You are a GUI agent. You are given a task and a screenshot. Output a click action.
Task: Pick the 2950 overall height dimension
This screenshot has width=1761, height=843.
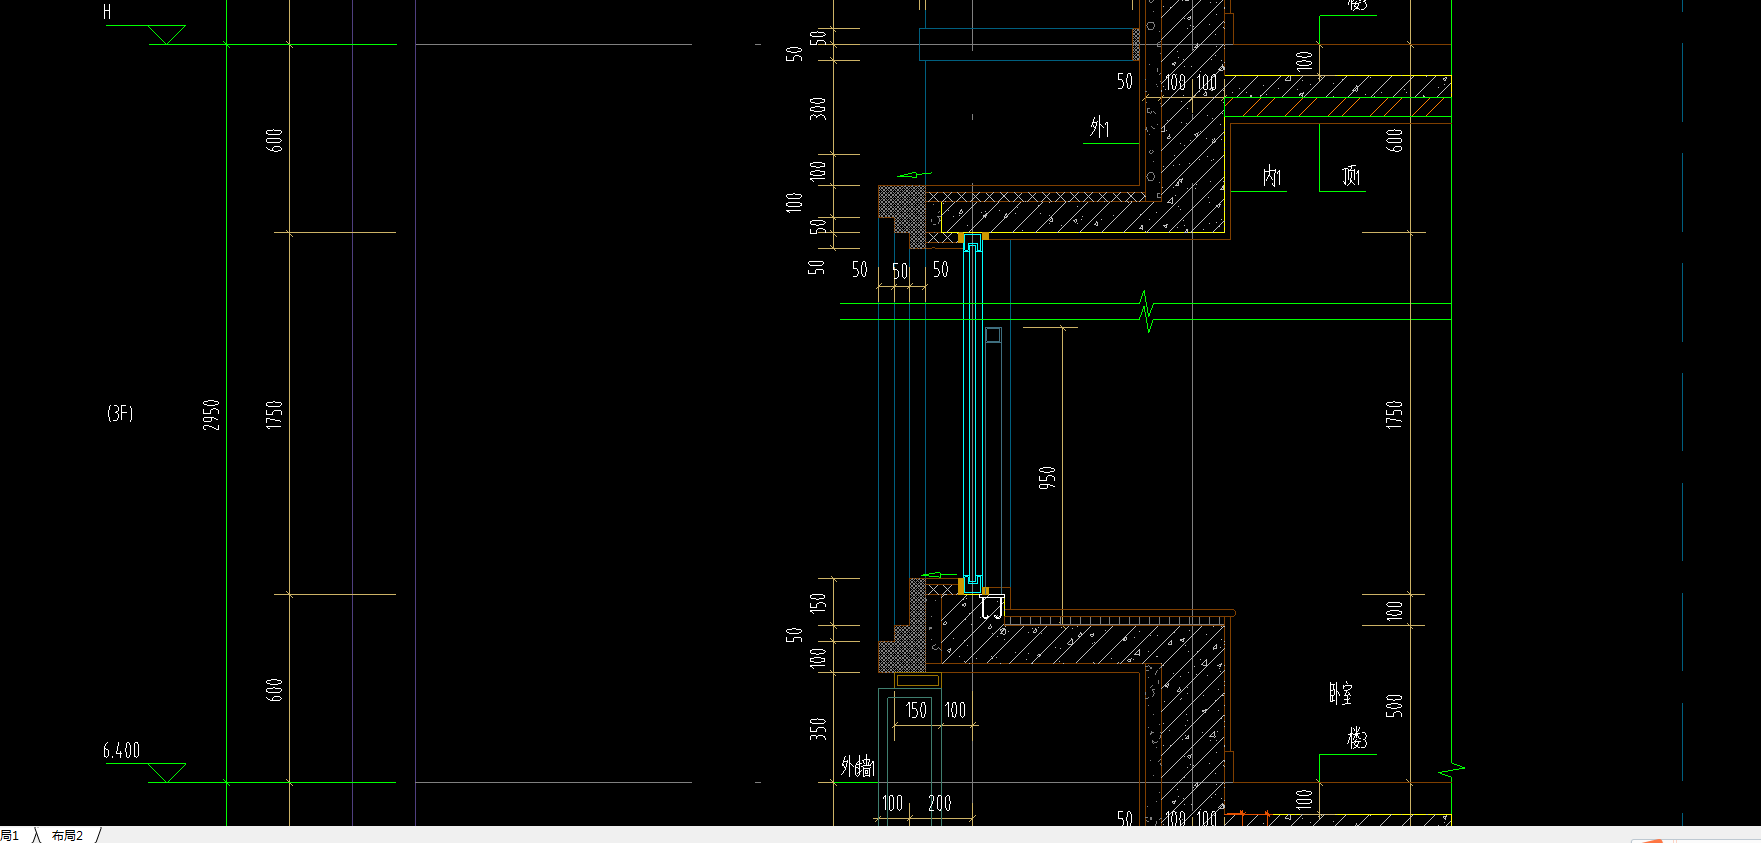tap(211, 415)
